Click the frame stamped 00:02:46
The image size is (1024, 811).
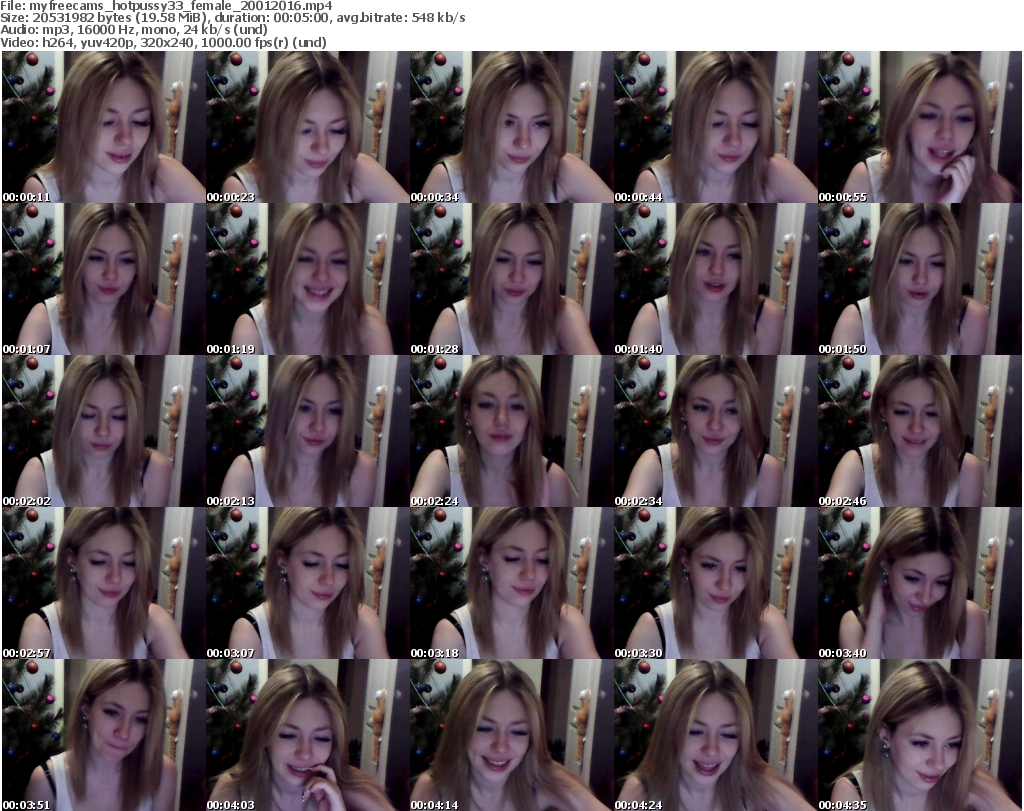(x=920, y=431)
